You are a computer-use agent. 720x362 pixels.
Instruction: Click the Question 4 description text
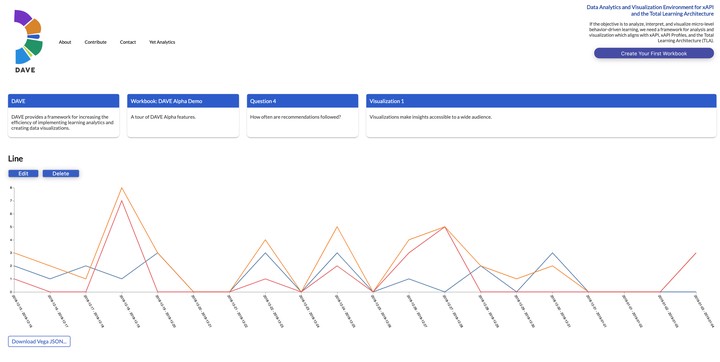click(x=295, y=117)
